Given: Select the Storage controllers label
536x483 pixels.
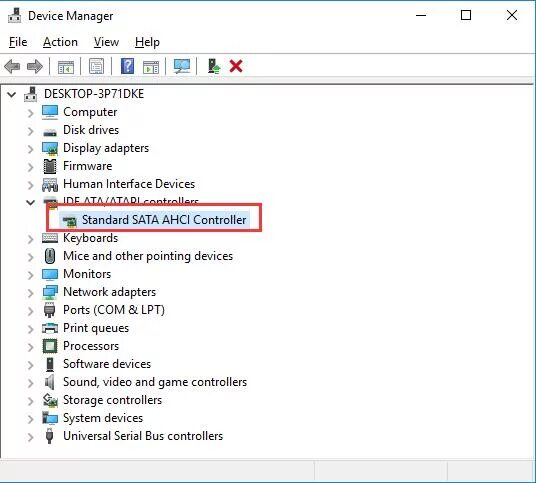Looking at the screenshot, I should pos(112,400).
